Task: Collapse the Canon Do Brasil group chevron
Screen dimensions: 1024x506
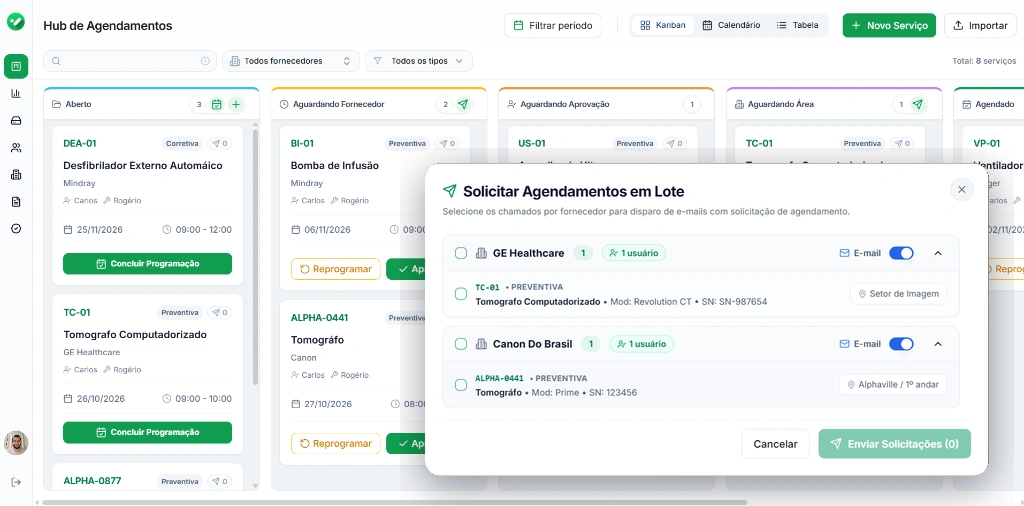Action: coord(938,343)
